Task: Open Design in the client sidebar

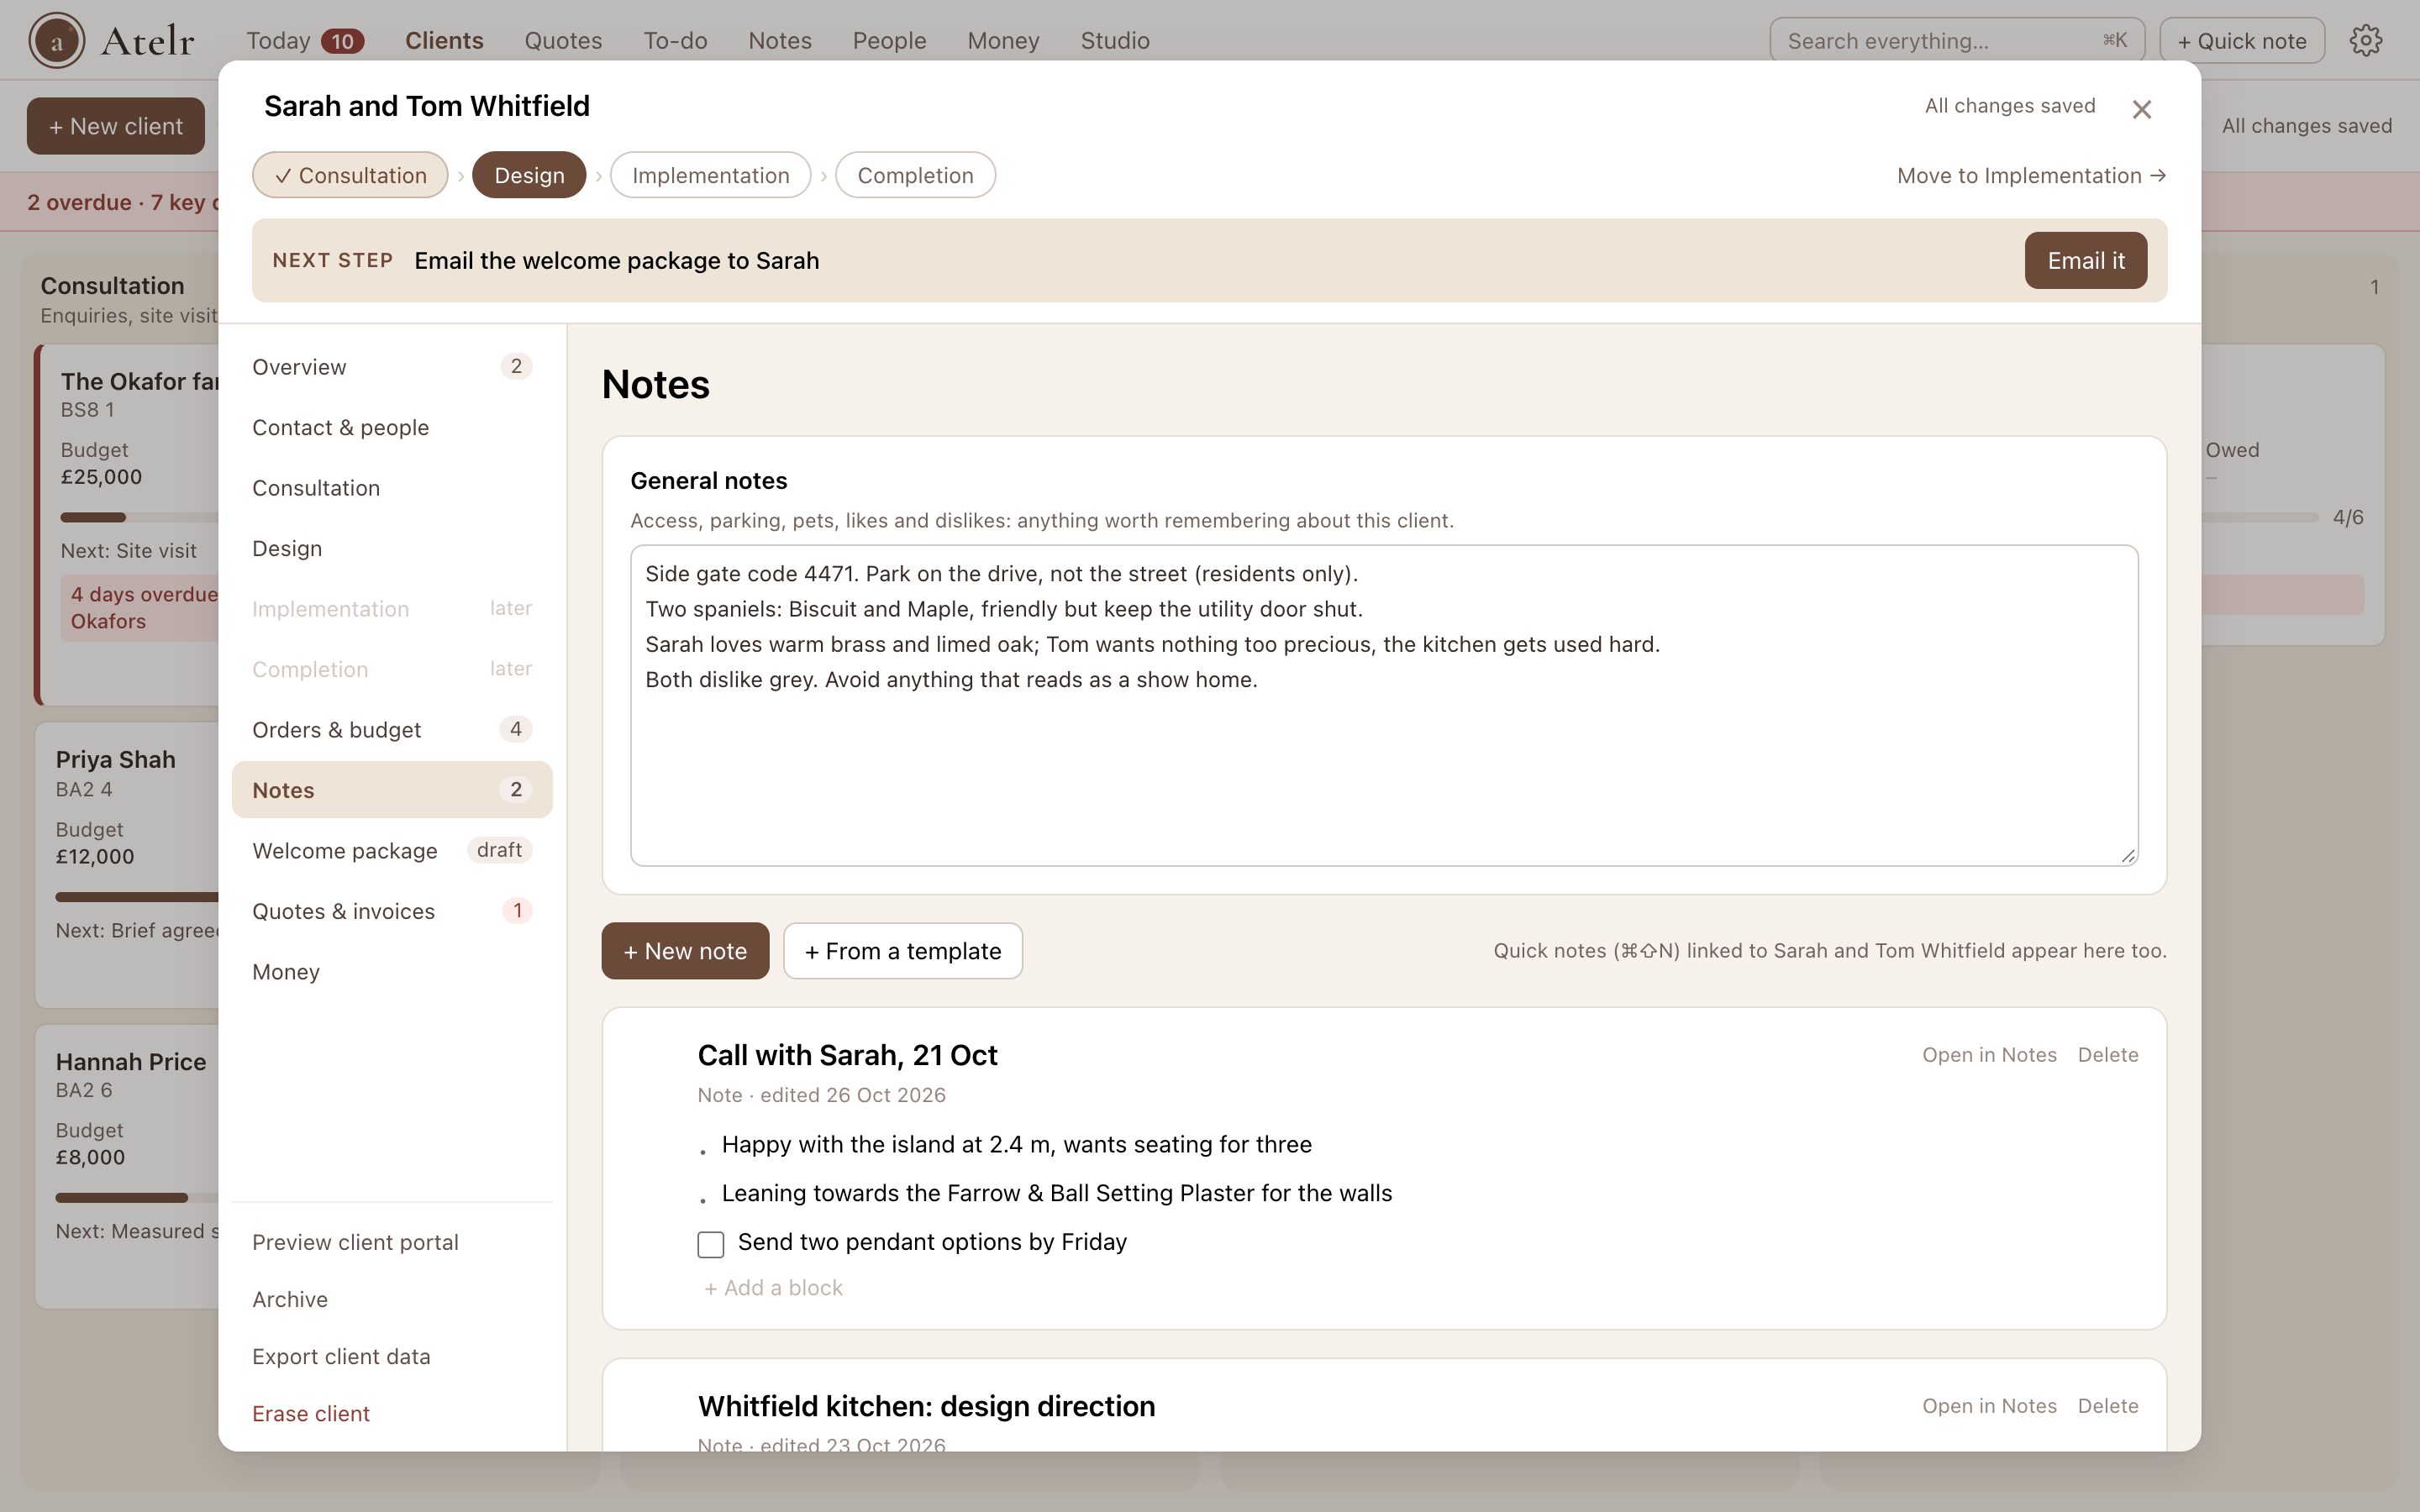Action: coord(392,549)
